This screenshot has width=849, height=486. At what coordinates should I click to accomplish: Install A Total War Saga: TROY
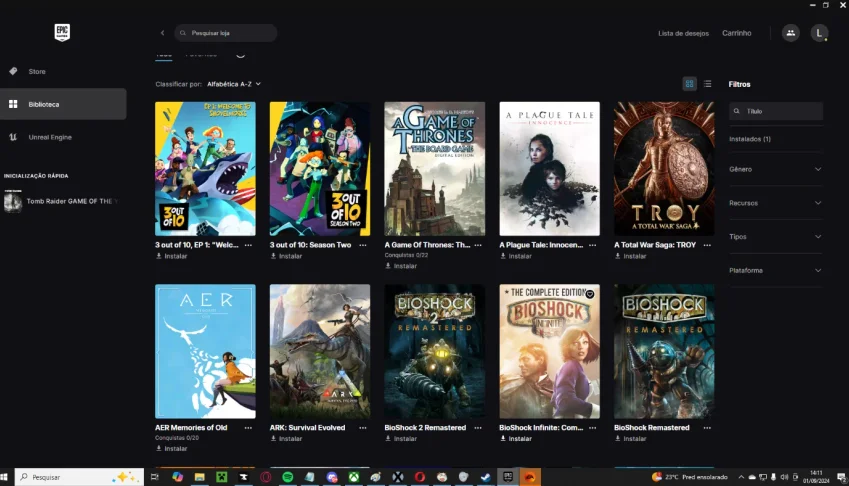(x=631, y=256)
